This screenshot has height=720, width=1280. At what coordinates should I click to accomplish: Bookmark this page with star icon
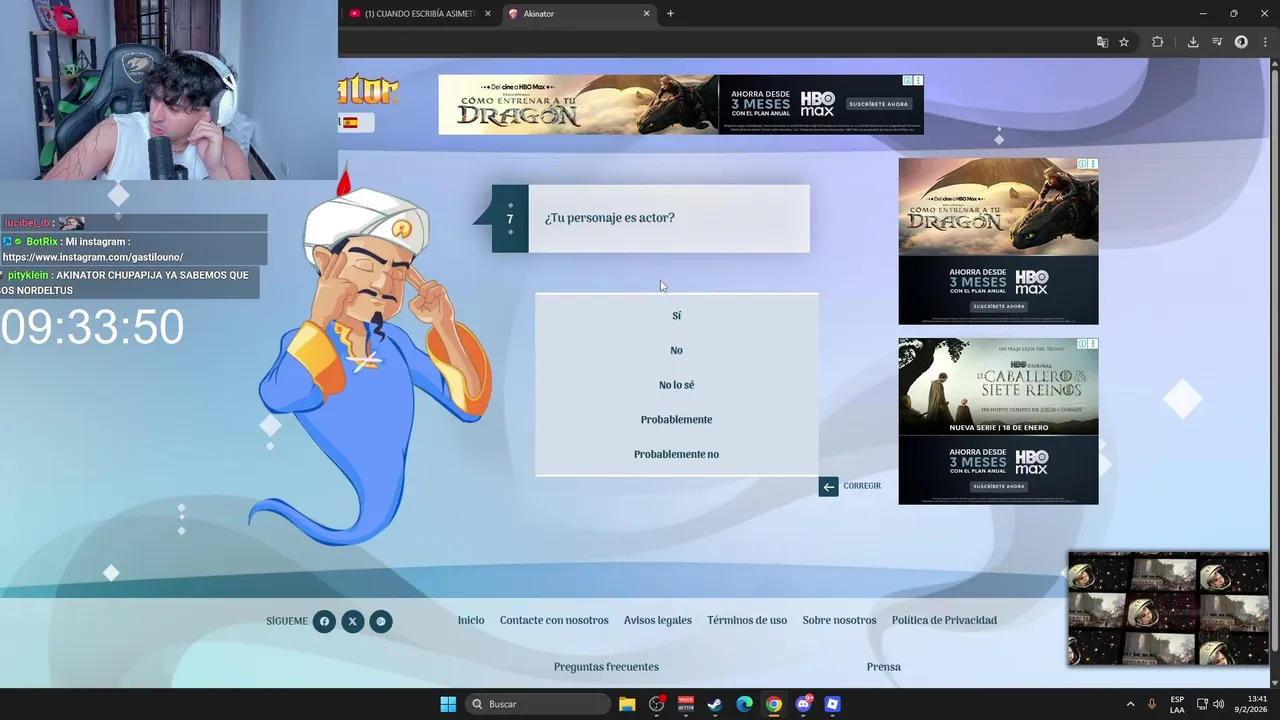pos(1124,42)
